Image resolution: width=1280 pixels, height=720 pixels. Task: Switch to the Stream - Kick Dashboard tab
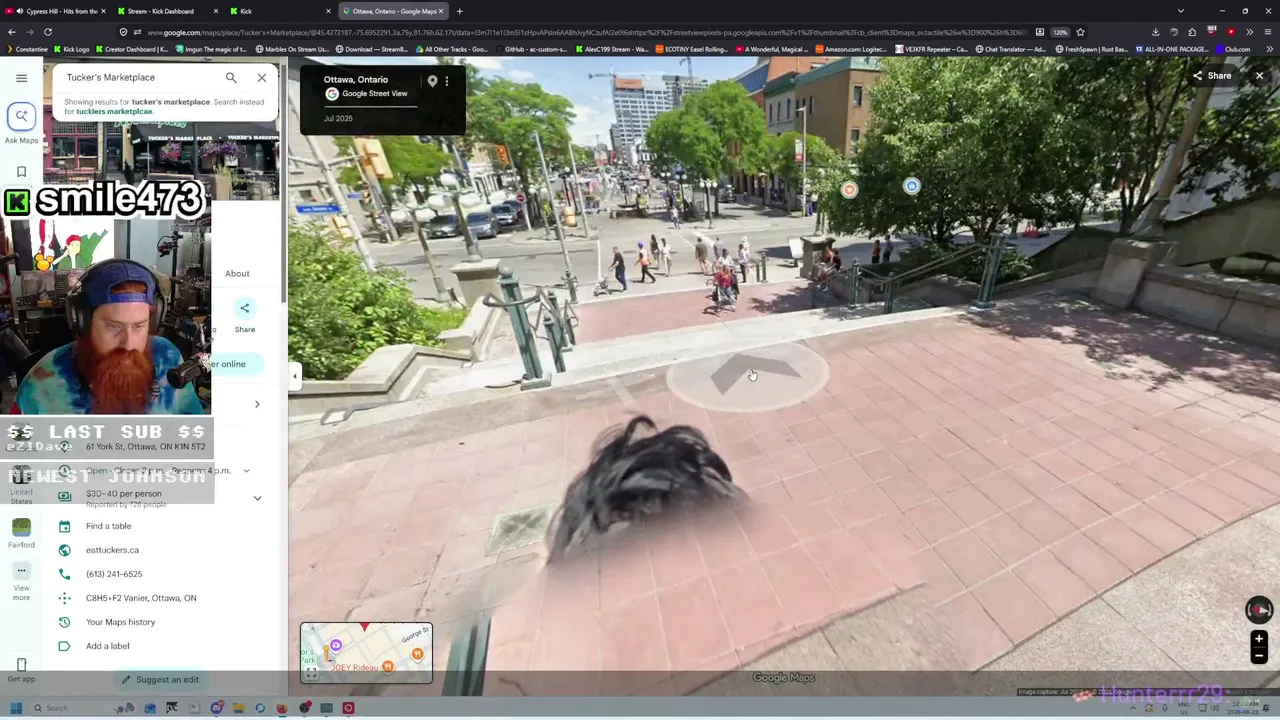pyautogui.click(x=166, y=11)
